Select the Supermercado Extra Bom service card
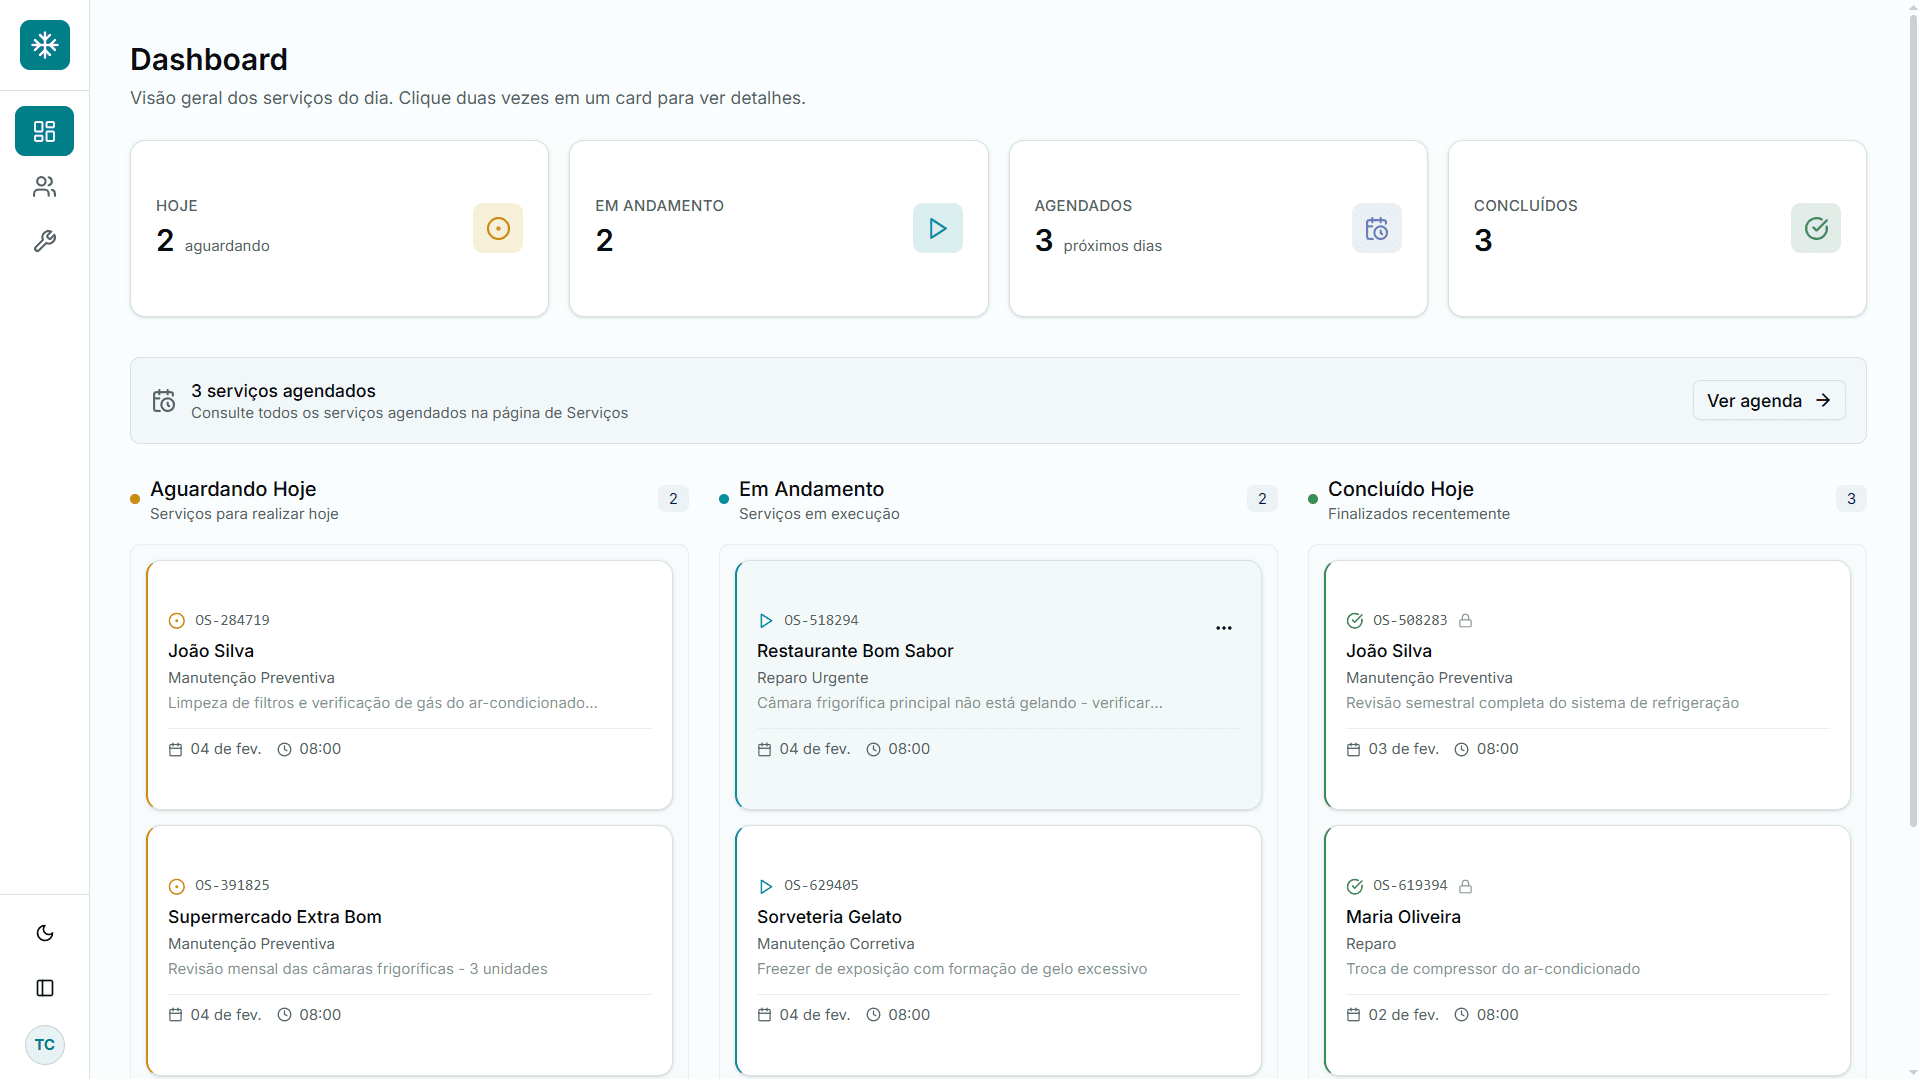This screenshot has height=1079, width=1919. (409, 950)
